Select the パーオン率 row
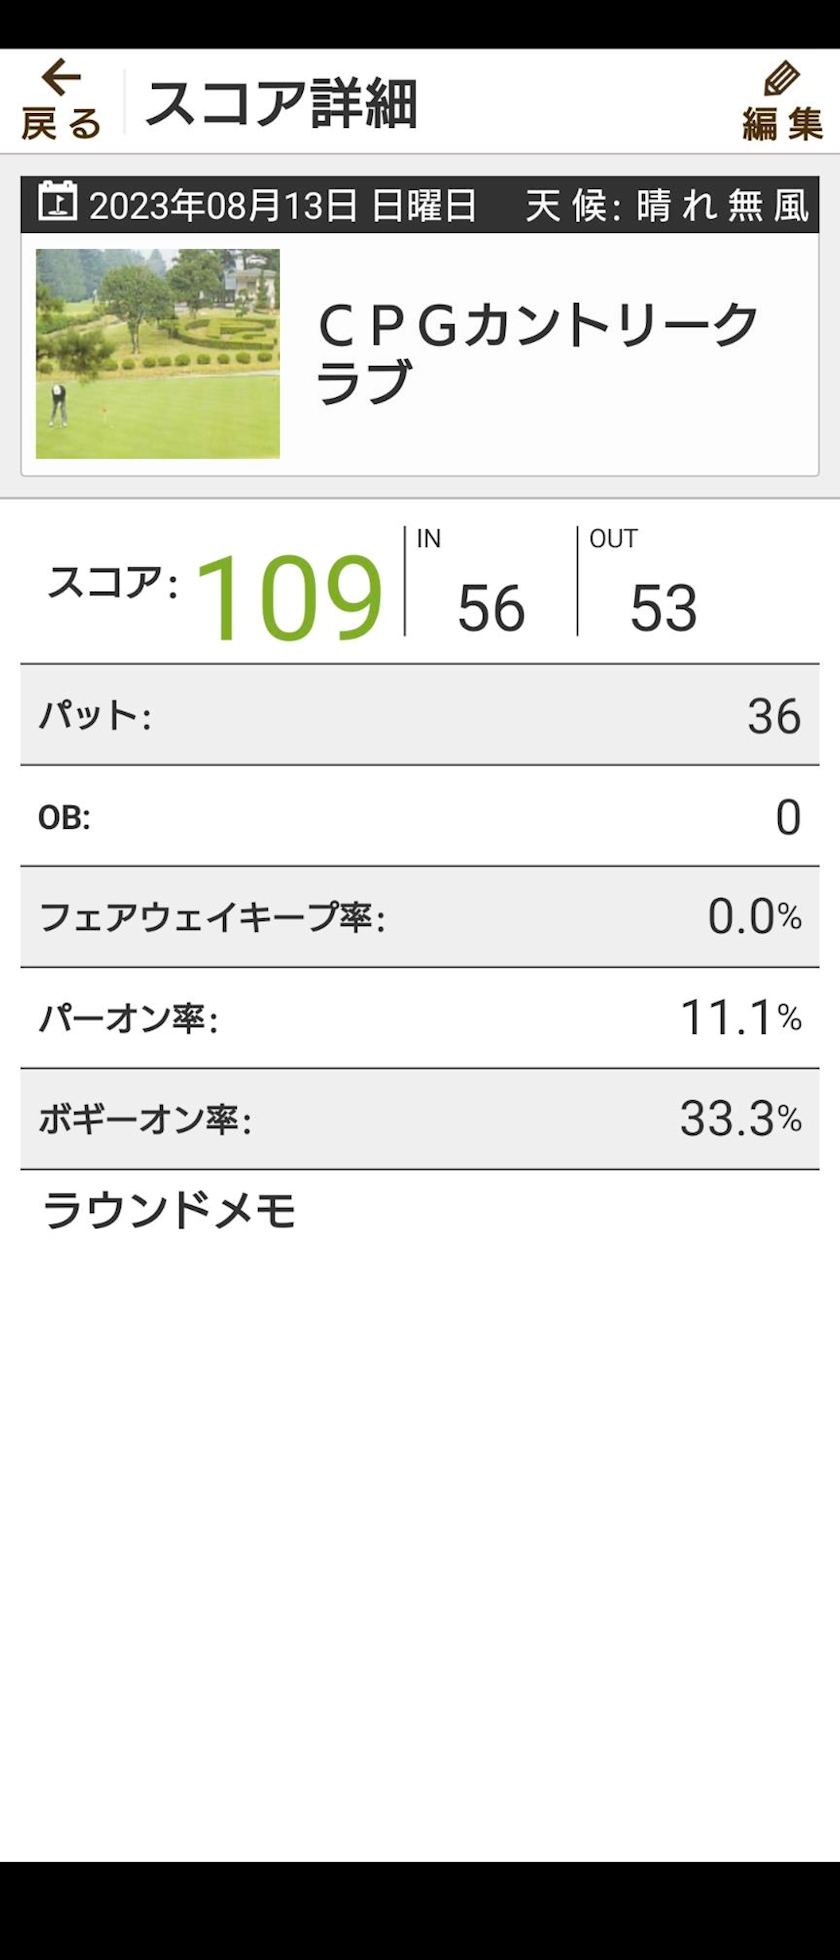The height and width of the screenshot is (1960, 840). [420, 1018]
